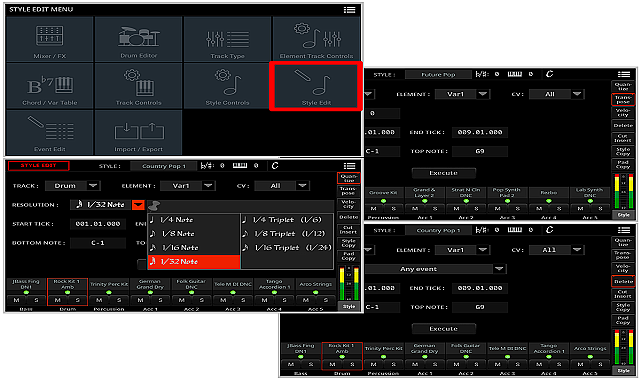Click Execute in the Future Pop panel
The image size is (641, 380).
(444, 173)
